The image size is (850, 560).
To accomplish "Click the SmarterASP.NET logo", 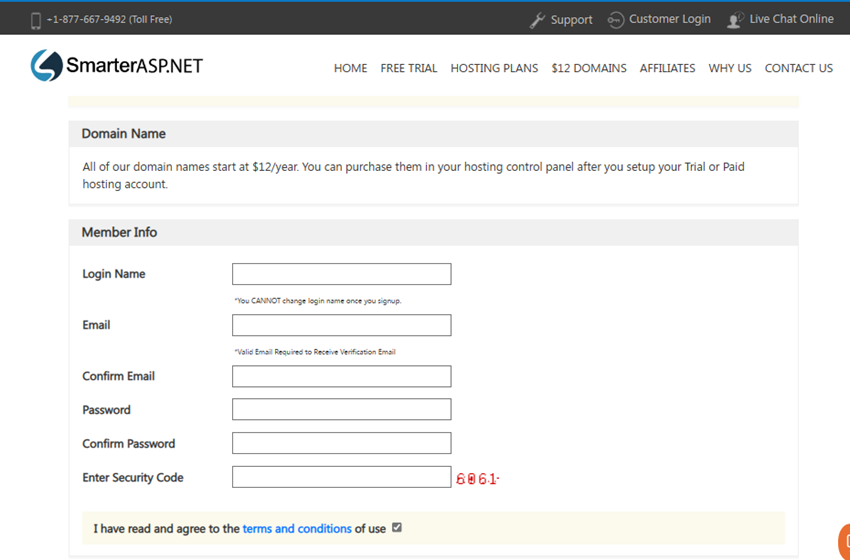I will pos(117,66).
